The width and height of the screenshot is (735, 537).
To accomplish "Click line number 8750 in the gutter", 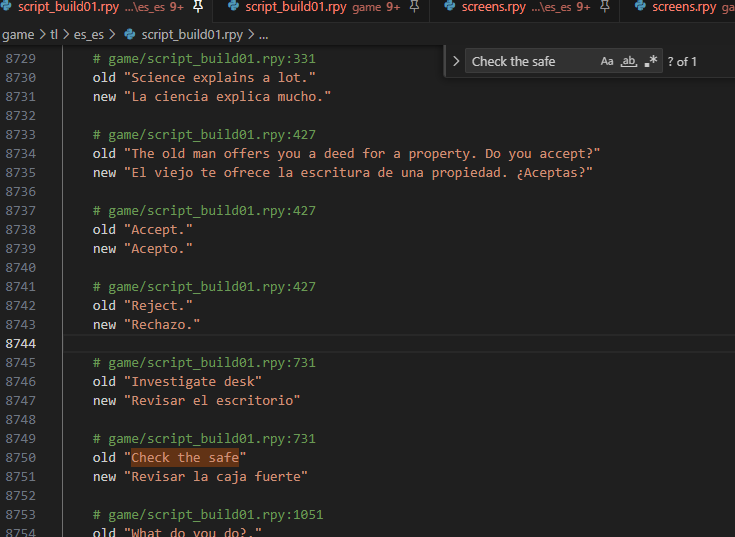I will pyautogui.click(x=21, y=457).
